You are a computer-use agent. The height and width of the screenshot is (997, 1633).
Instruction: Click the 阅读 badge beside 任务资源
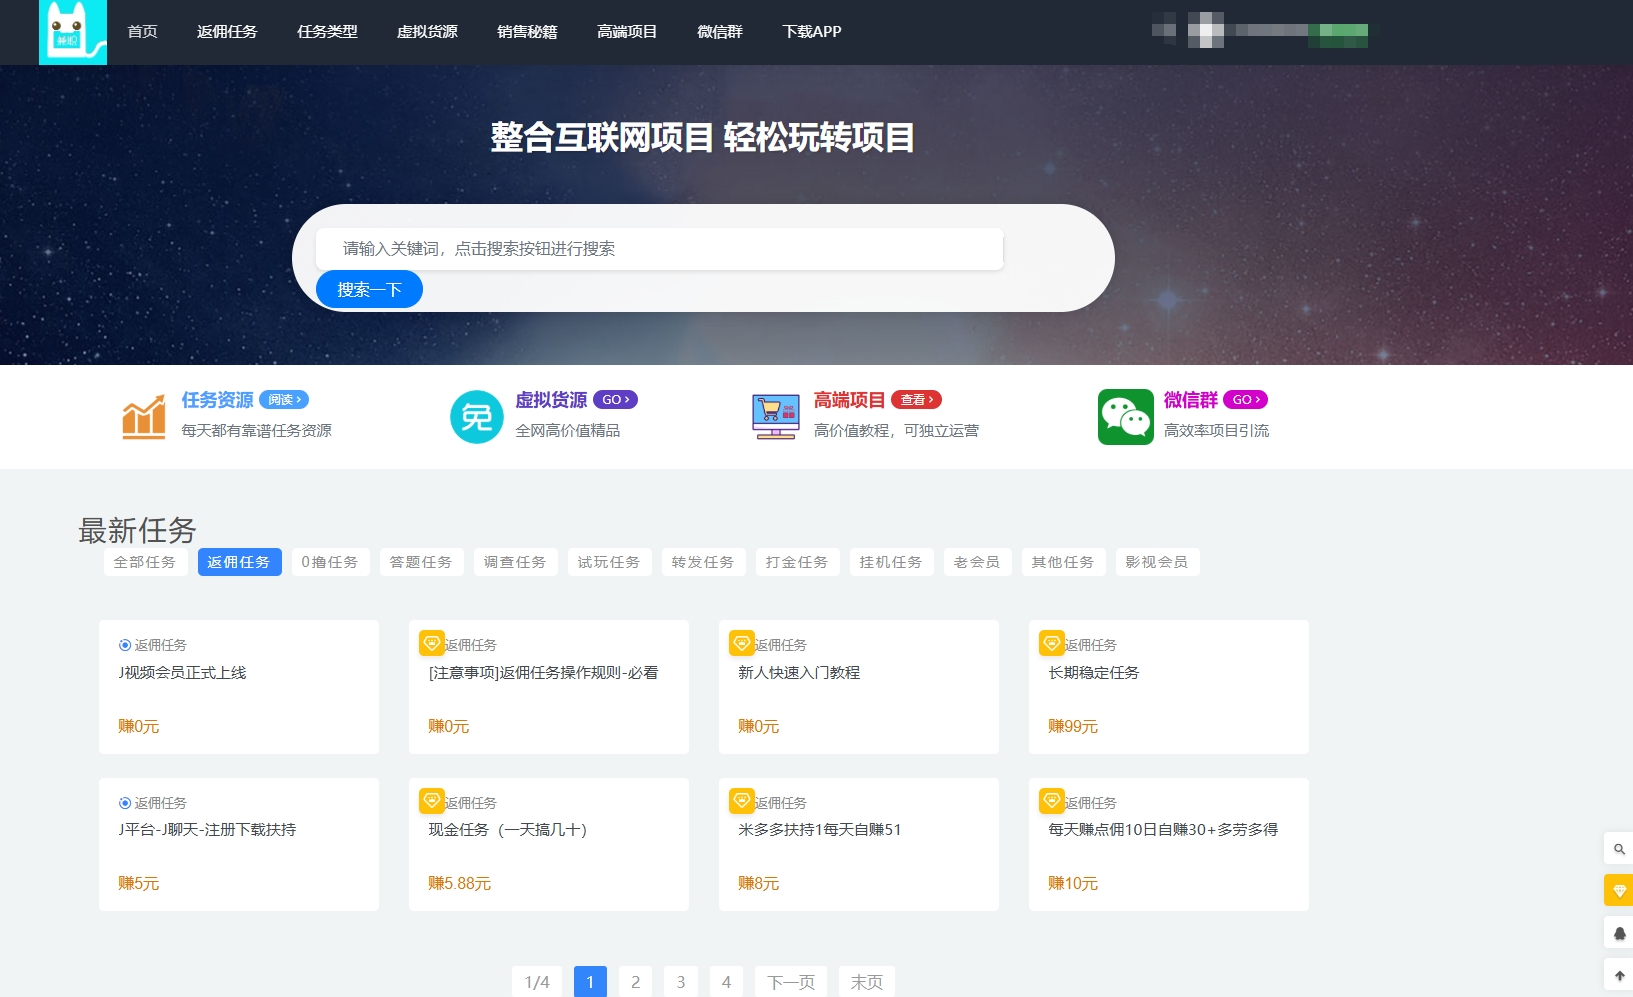point(284,400)
